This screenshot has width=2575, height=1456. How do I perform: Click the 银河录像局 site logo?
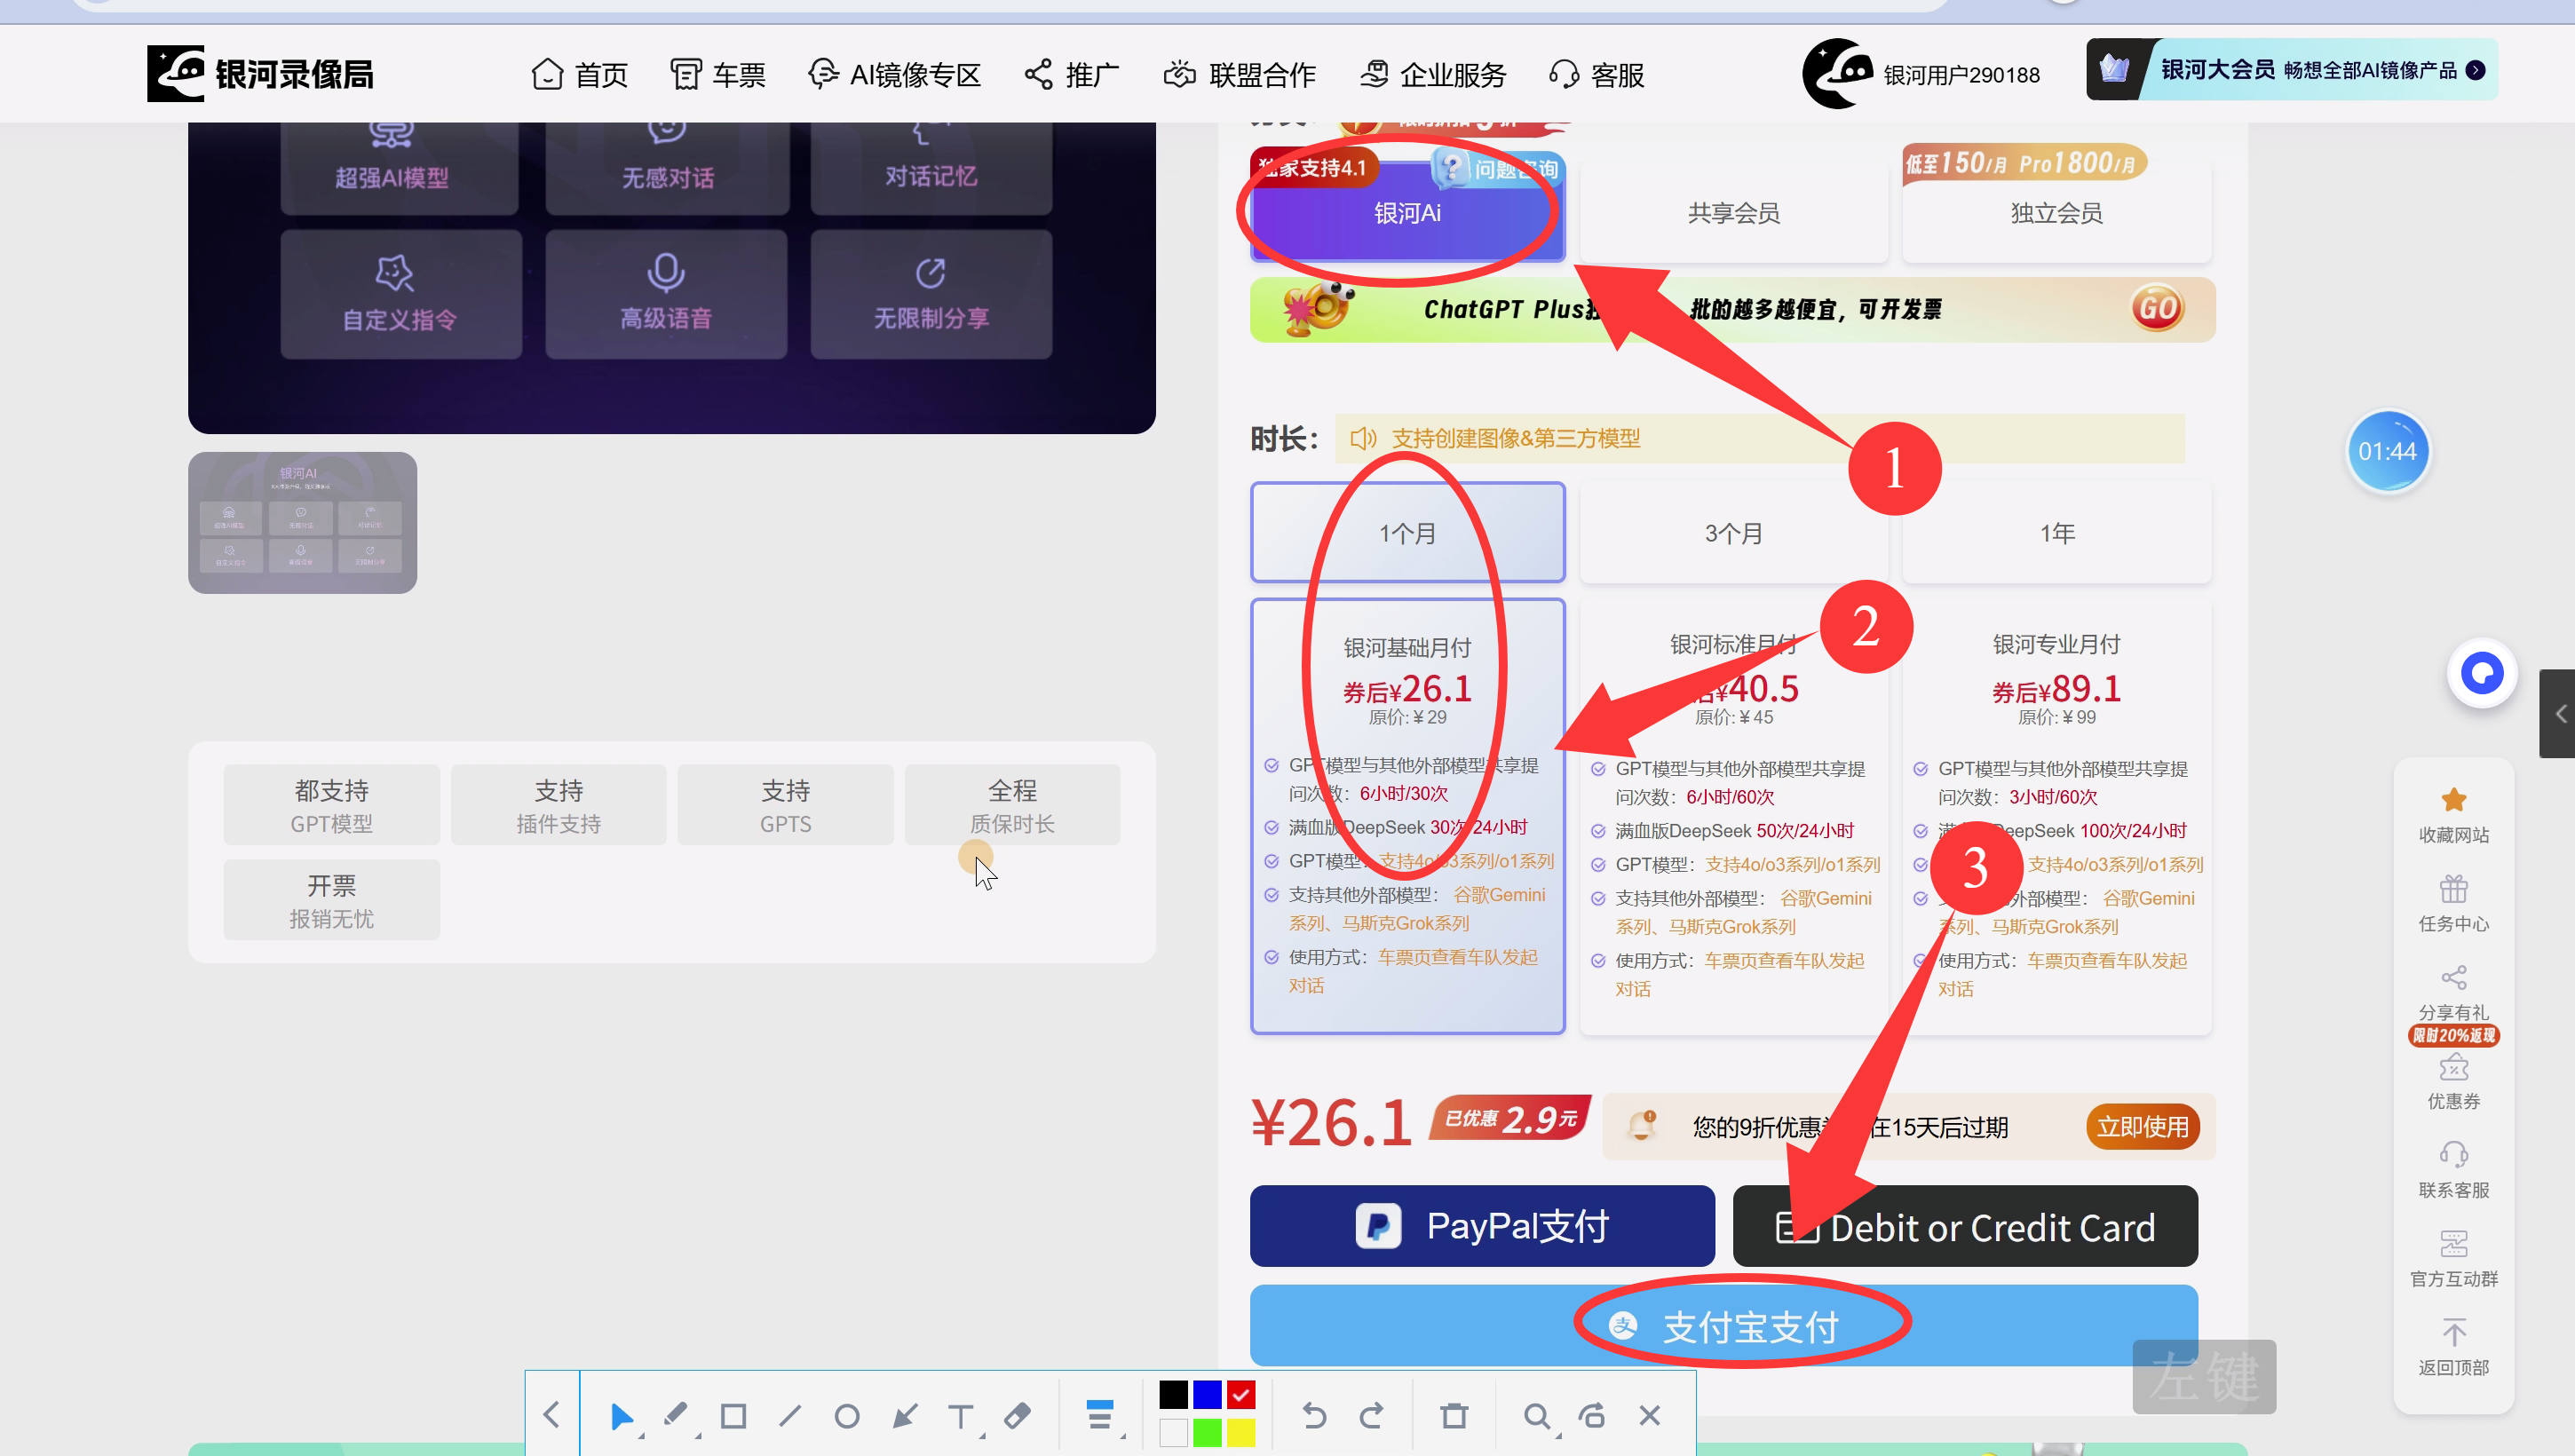click(x=261, y=73)
